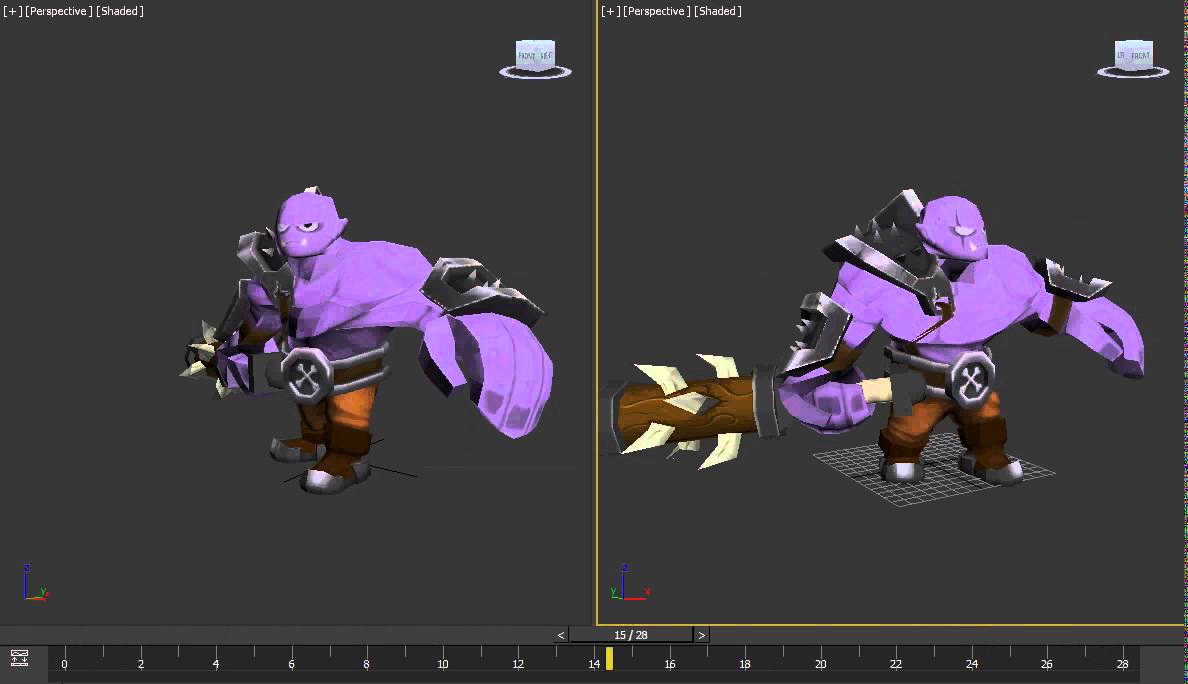Click the compass ring under right viewport's ViewCube

pos(1133,73)
